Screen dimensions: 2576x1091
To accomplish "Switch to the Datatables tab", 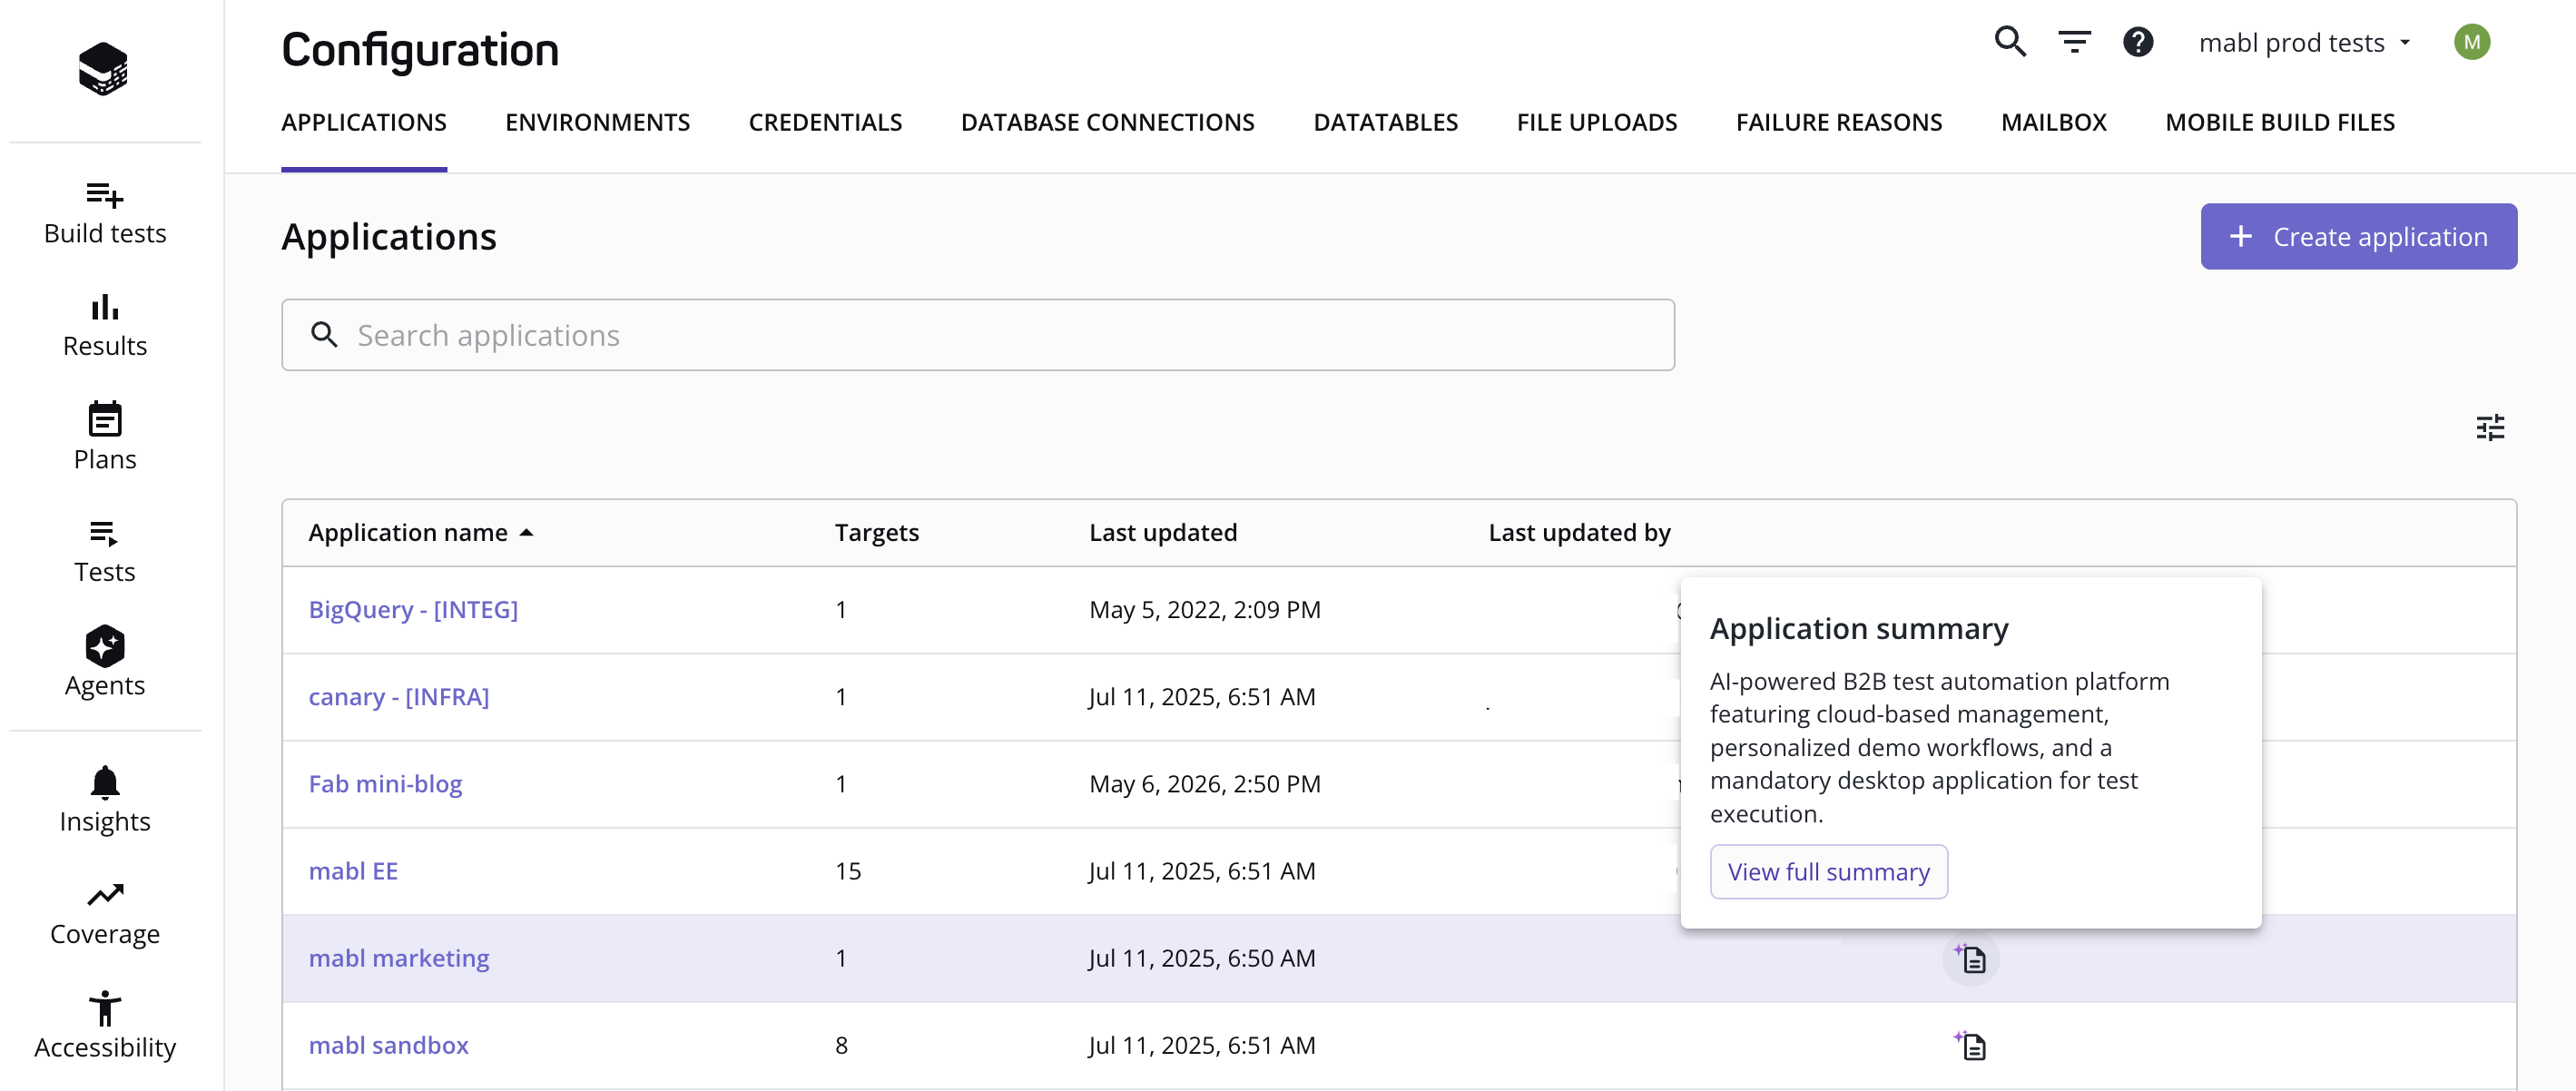I will tap(1386, 122).
